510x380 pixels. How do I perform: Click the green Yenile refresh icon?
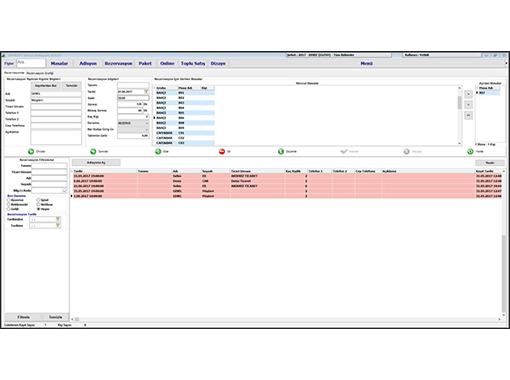click(470, 152)
